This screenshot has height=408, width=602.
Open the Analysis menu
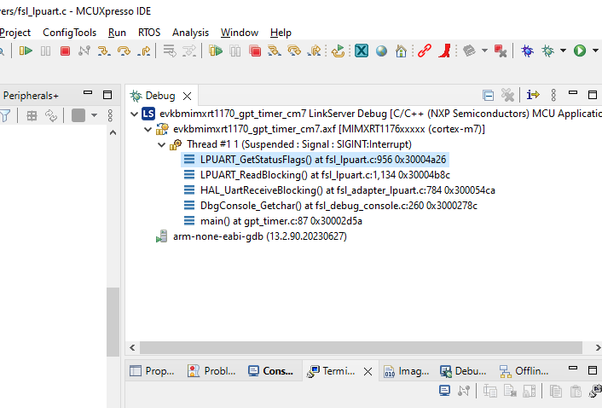190,33
